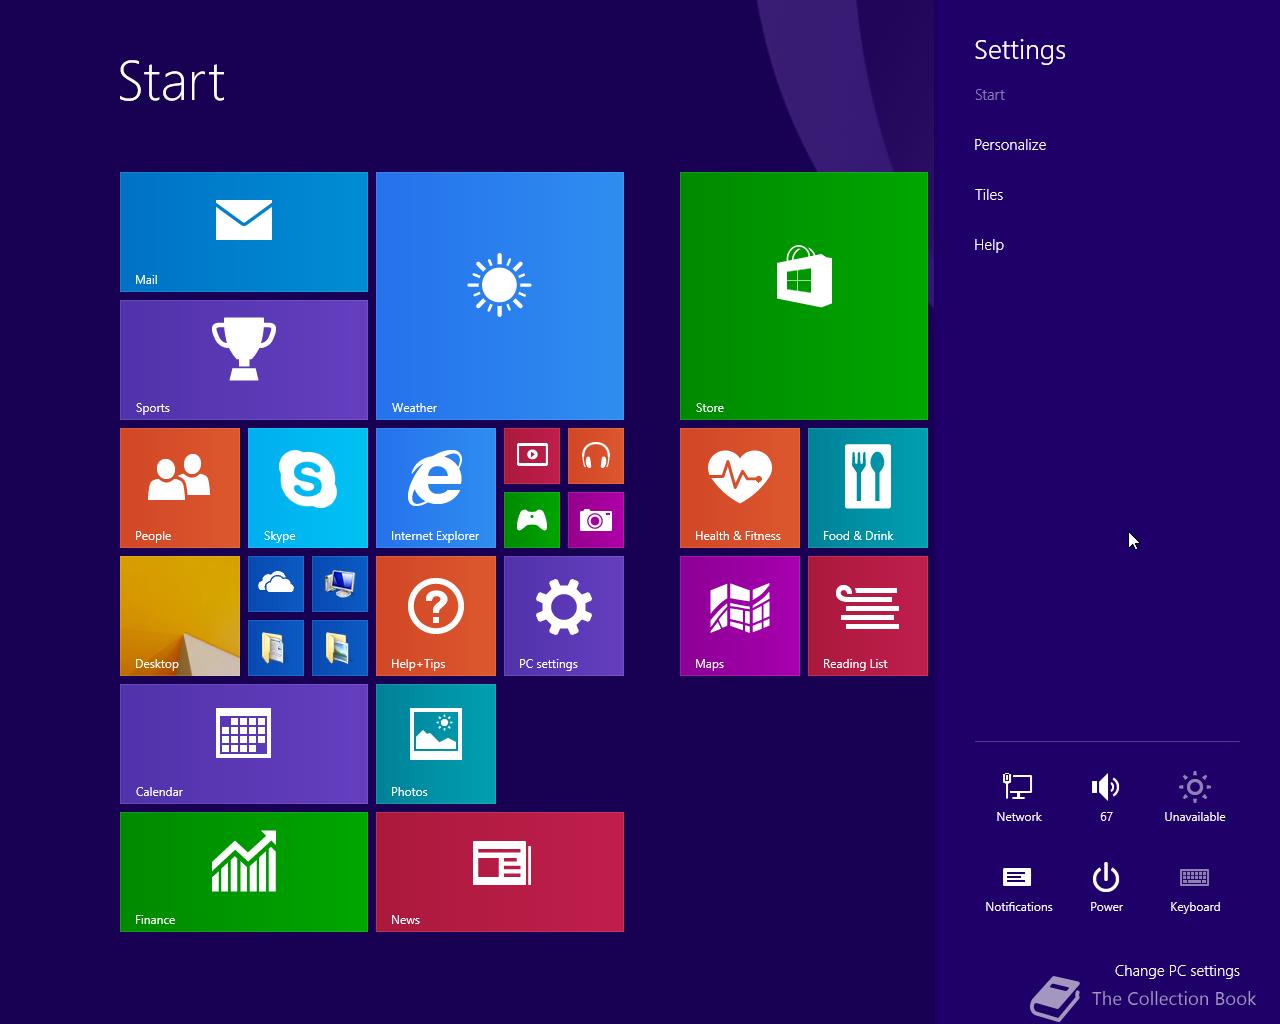This screenshot has width=1280, height=1024.
Task: Open the Weather tile
Action: coord(500,296)
